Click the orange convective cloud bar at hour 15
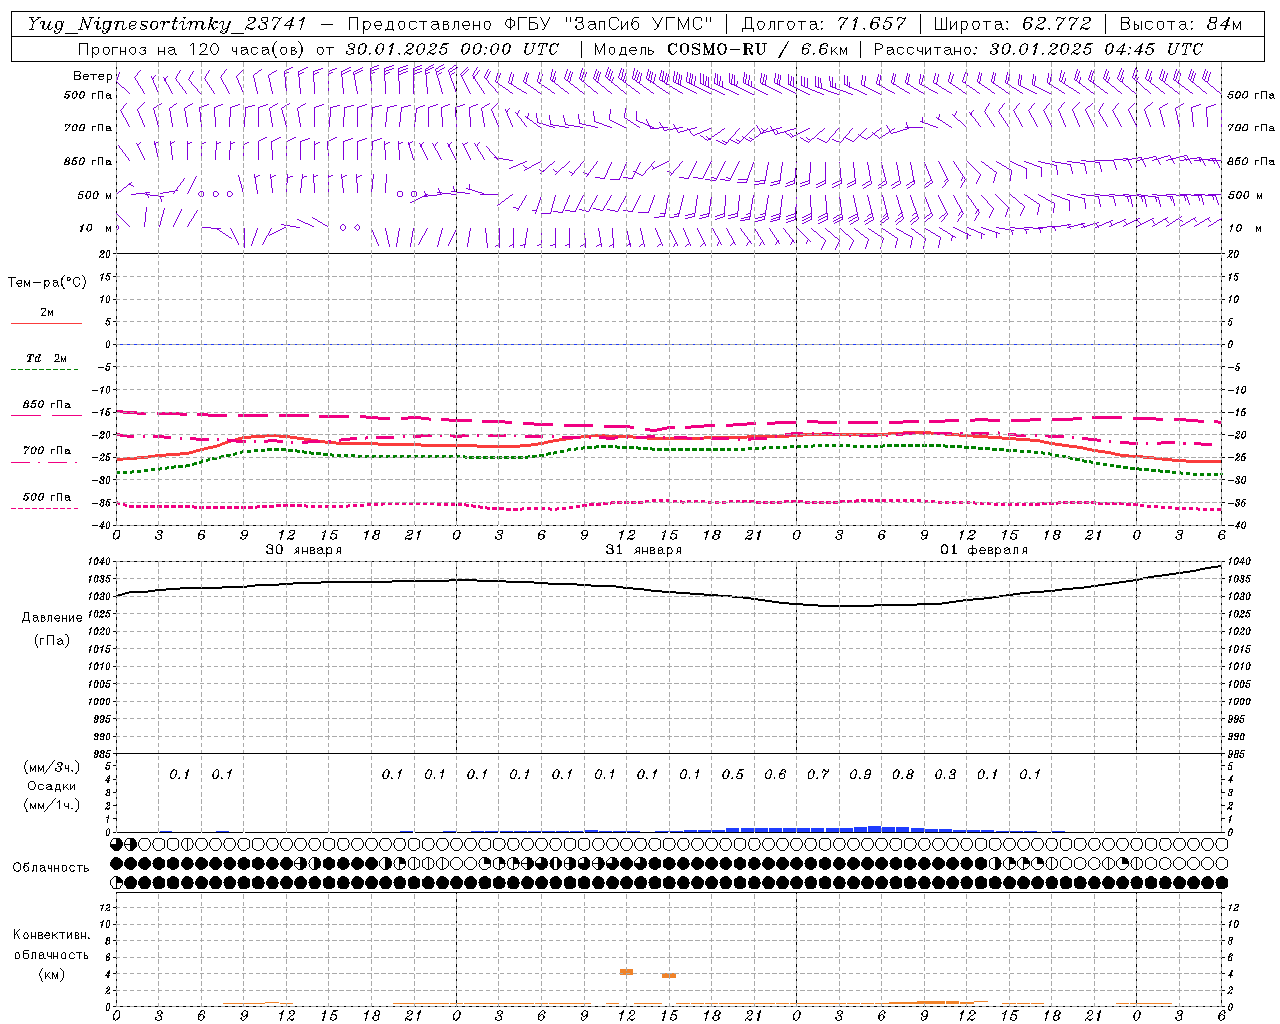 669,975
